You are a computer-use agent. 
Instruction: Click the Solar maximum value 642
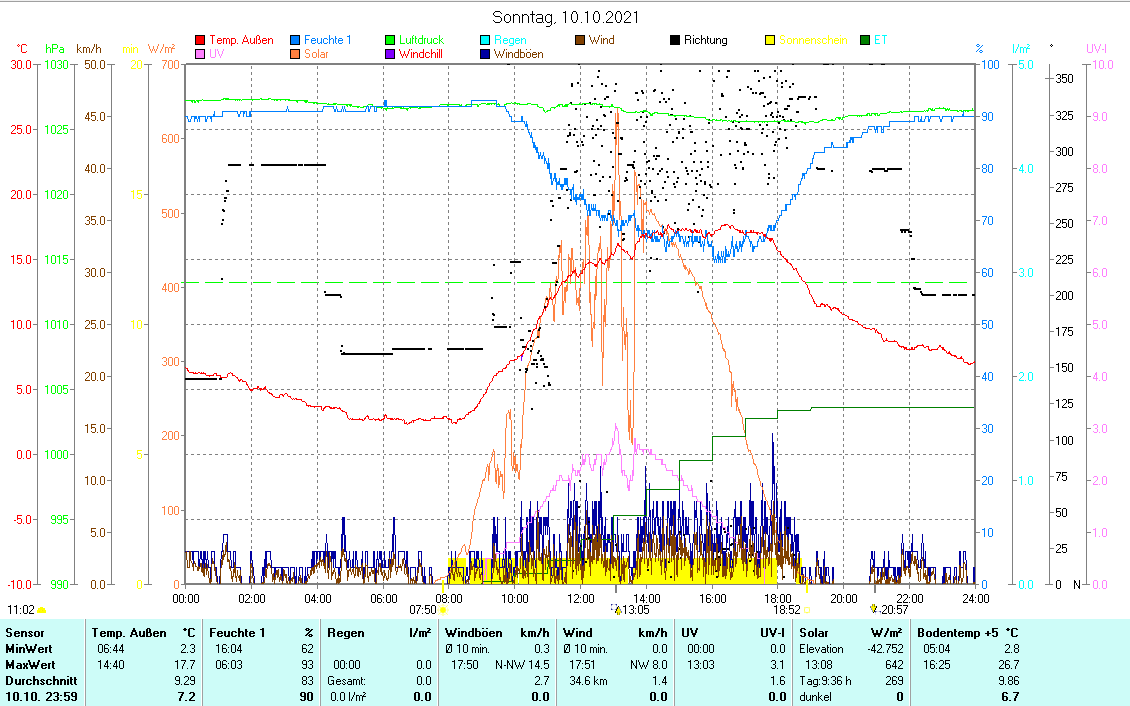(x=894, y=665)
